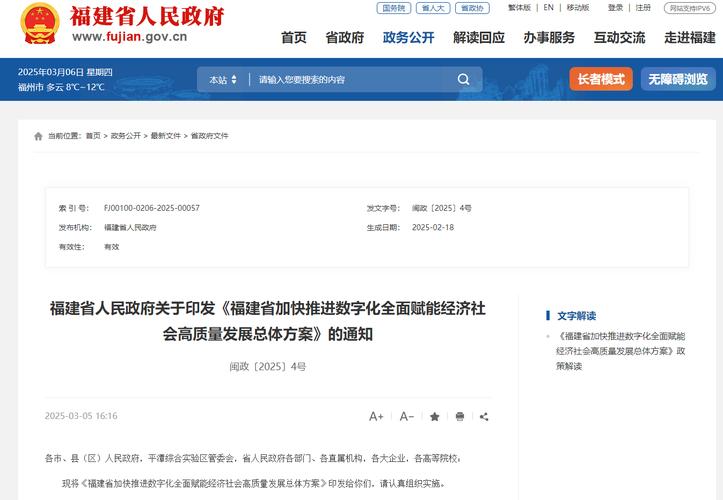Viewport: 723px width, 500px height.
Task: Enable 长者模式 elder mode
Action: [x=601, y=79]
